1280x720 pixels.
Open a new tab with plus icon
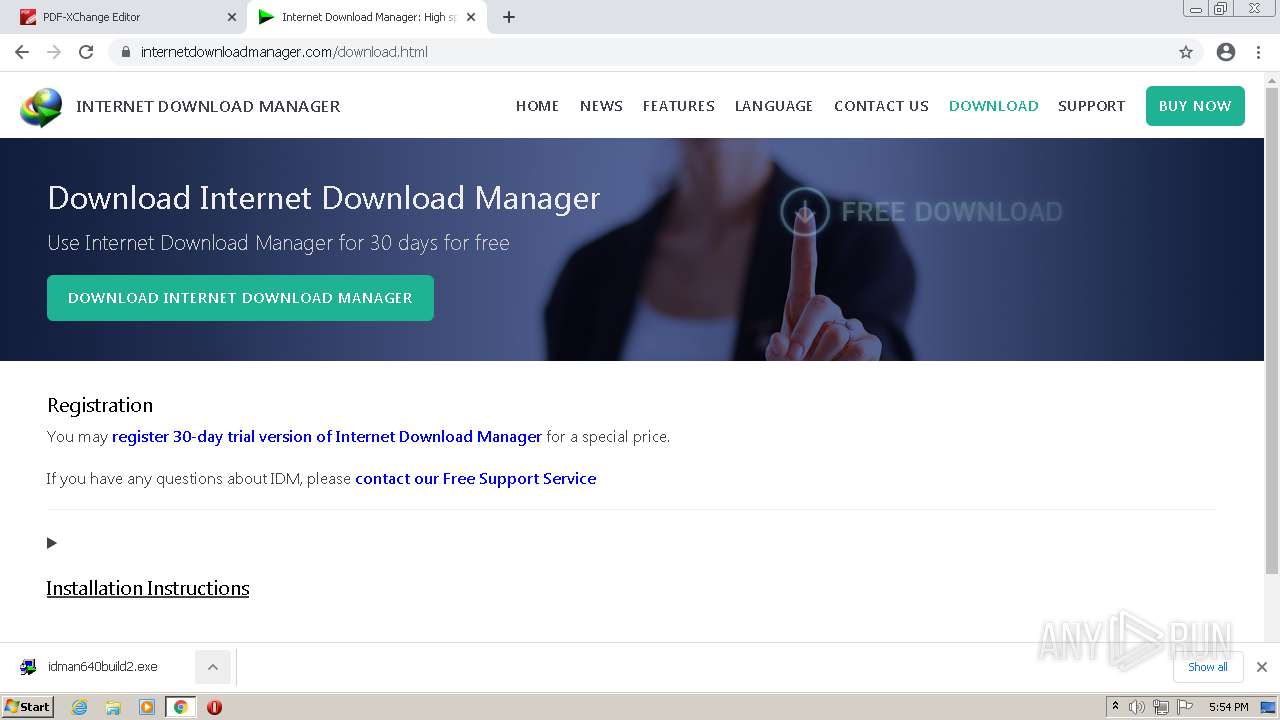click(x=509, y=17)
